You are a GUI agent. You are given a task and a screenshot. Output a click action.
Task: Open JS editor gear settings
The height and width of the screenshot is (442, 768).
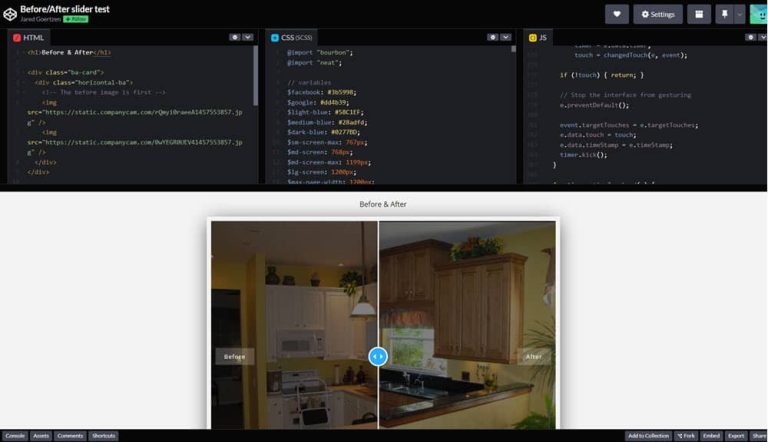click(748, 37)
